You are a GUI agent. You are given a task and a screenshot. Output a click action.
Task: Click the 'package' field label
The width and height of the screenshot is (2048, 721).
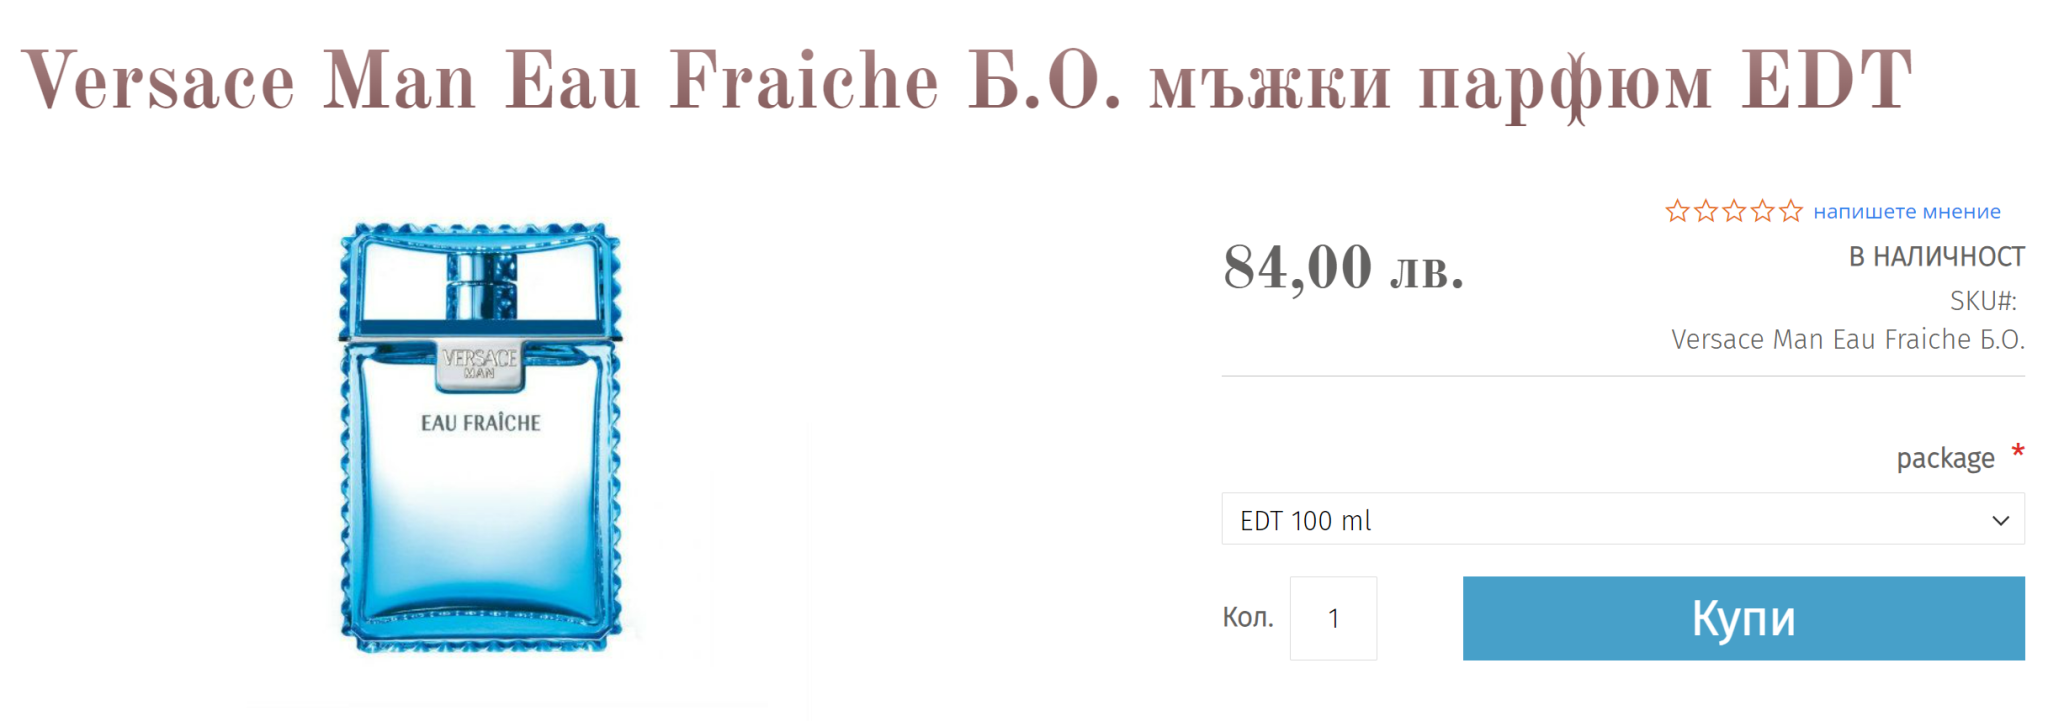pos(1945,458)
